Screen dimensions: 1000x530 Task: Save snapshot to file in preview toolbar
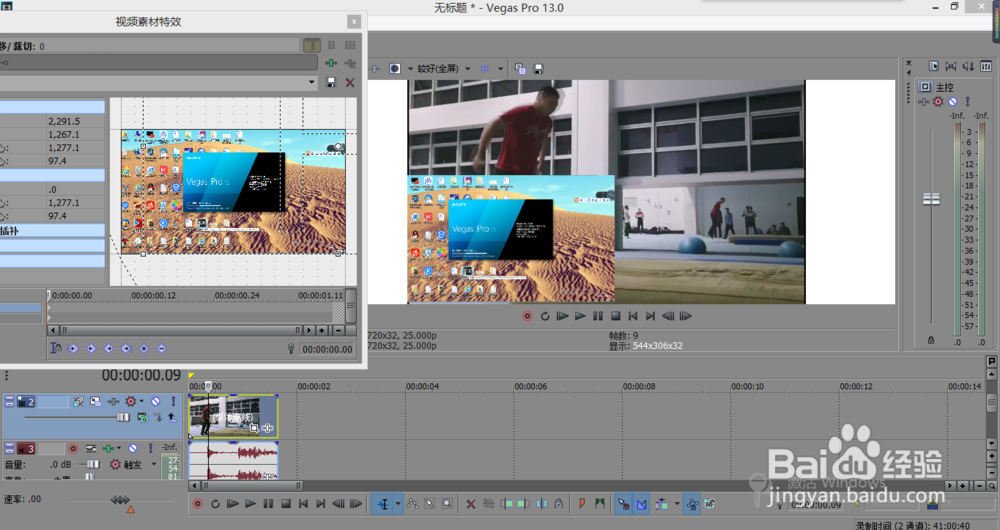[538, 68]
